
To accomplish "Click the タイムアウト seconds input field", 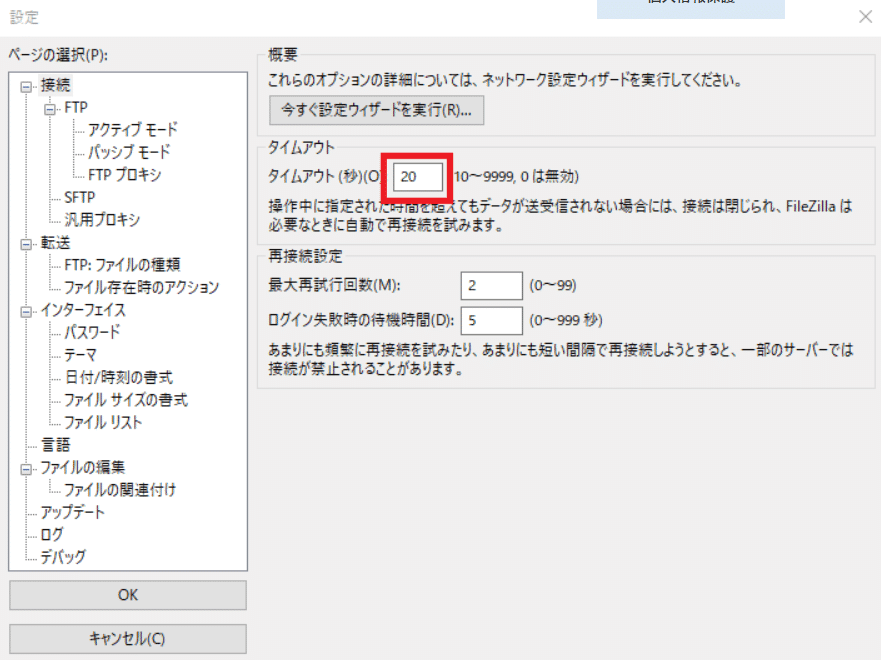I will point(418,177).
